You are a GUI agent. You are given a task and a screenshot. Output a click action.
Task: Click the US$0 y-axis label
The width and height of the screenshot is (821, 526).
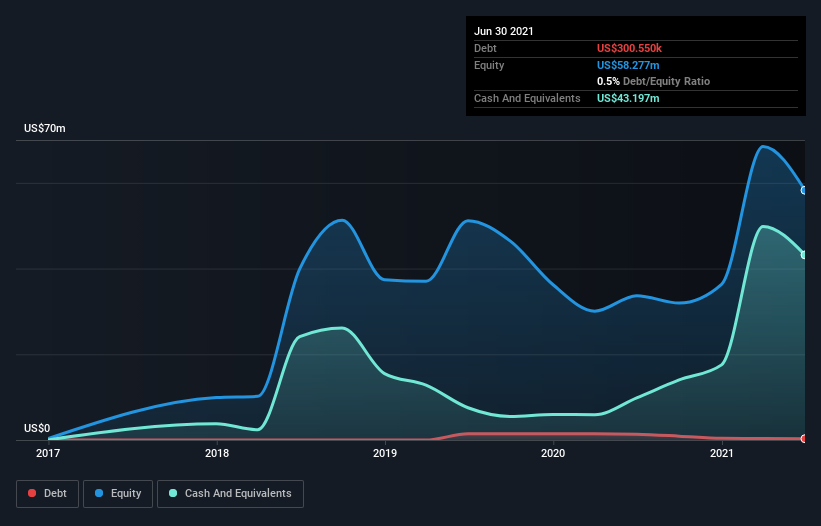point(37,428)
